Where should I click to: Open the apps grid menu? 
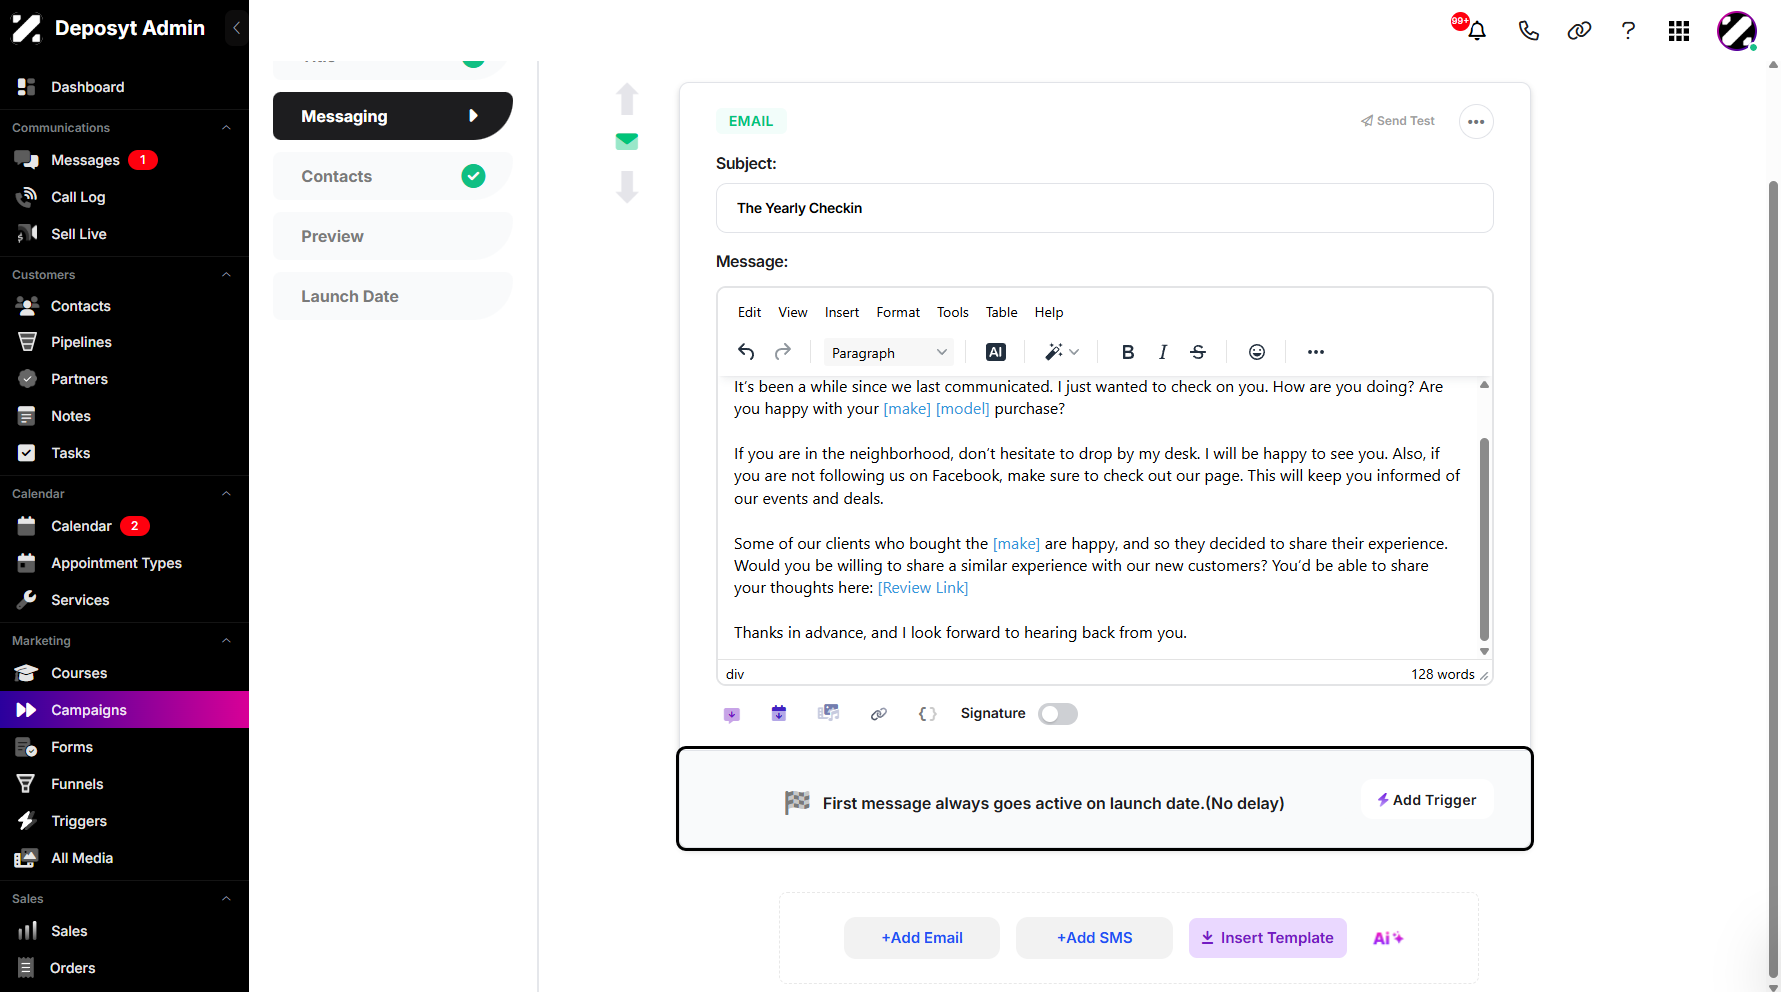click(x=1679, y=31)
